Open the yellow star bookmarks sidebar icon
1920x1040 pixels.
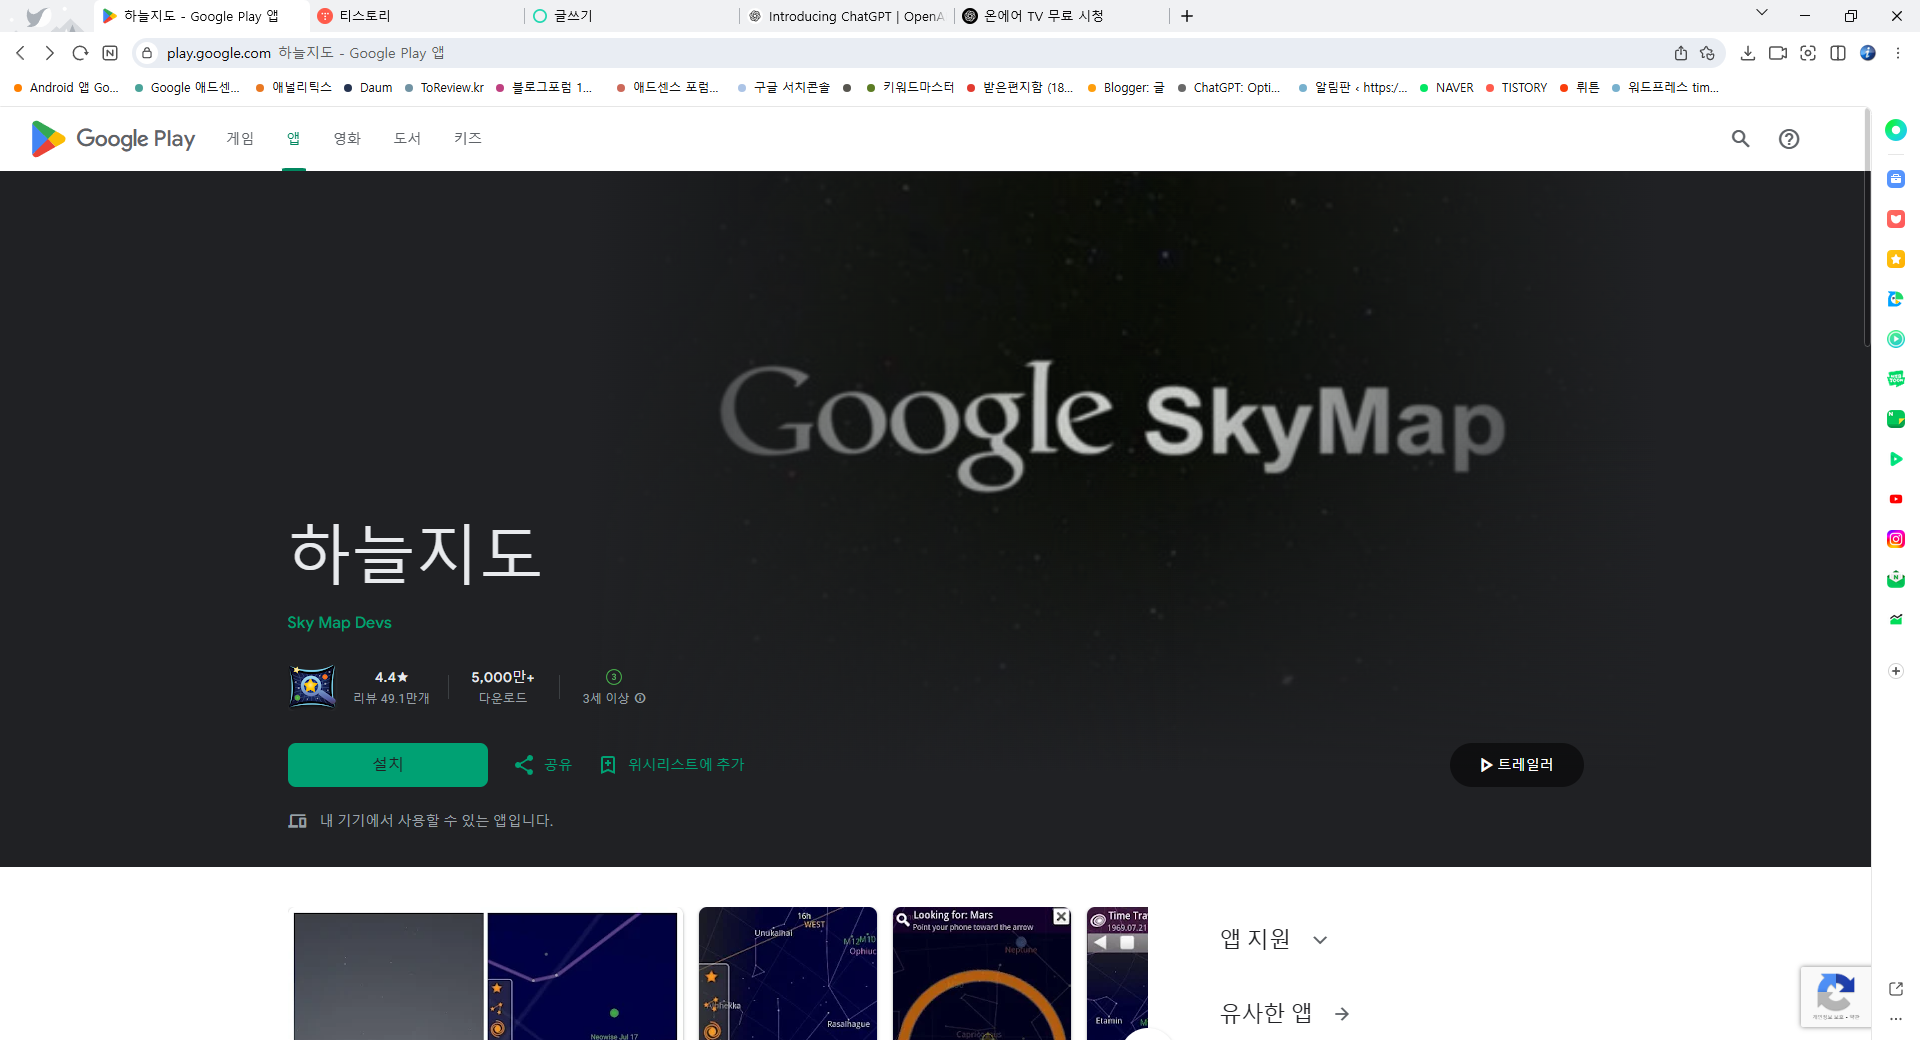coord(1896,259)
